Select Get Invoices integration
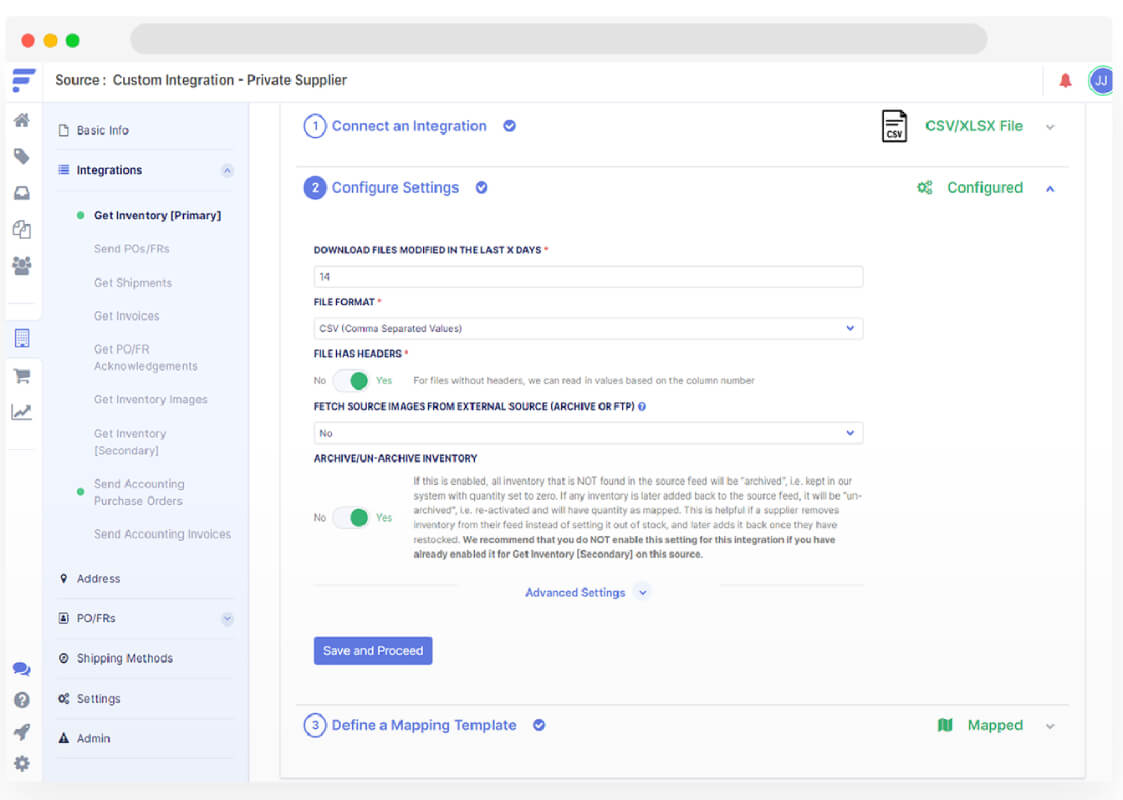 127,316
